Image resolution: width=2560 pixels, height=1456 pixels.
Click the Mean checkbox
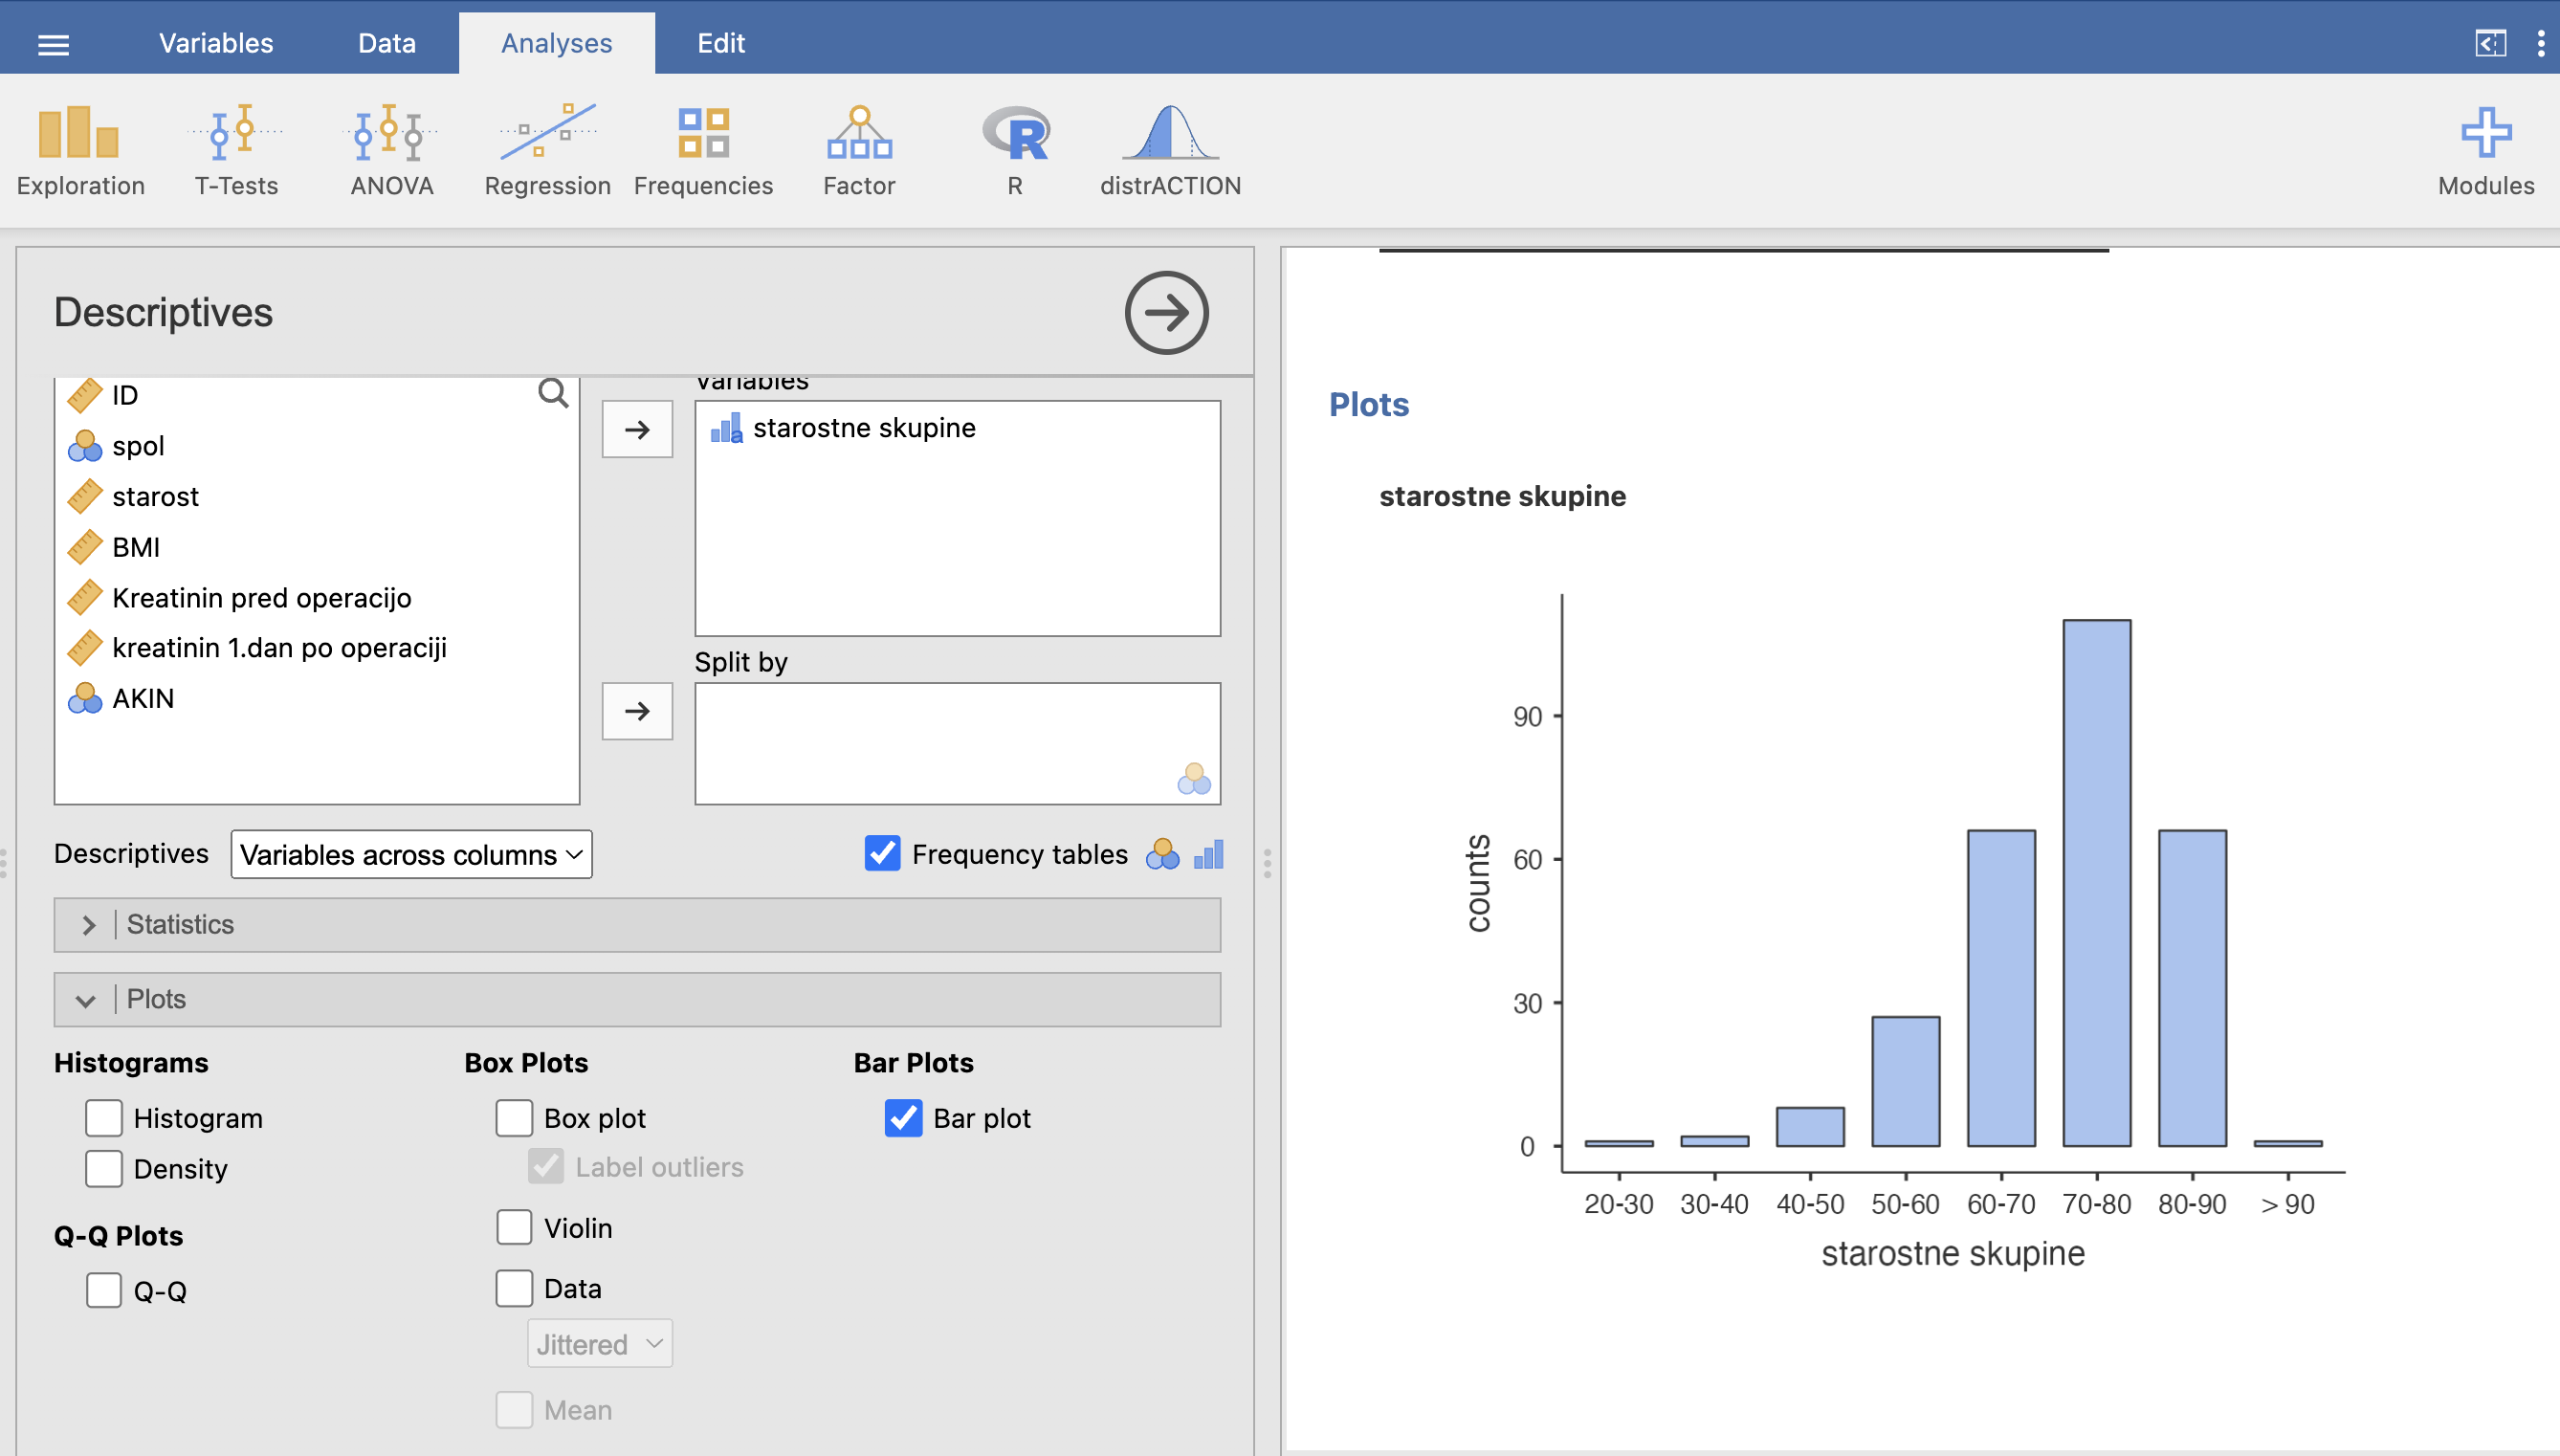pyautogui.click(x=514, y=1410)
